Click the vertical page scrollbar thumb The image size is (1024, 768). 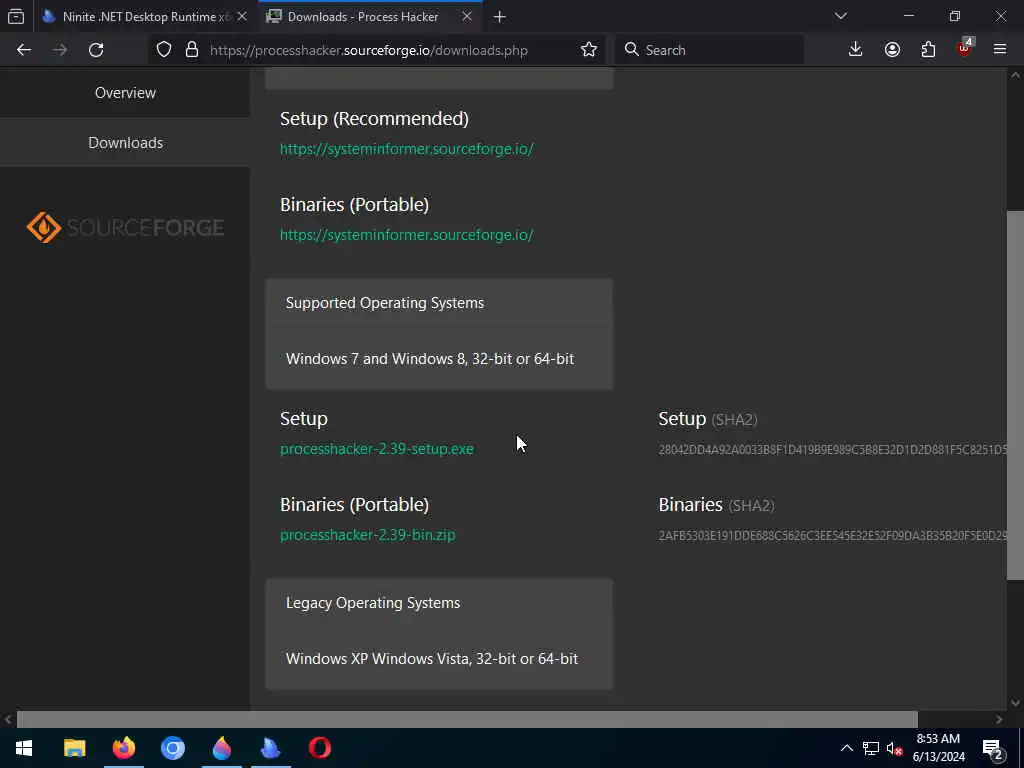pyautogui.click(x=1015, y=394)
